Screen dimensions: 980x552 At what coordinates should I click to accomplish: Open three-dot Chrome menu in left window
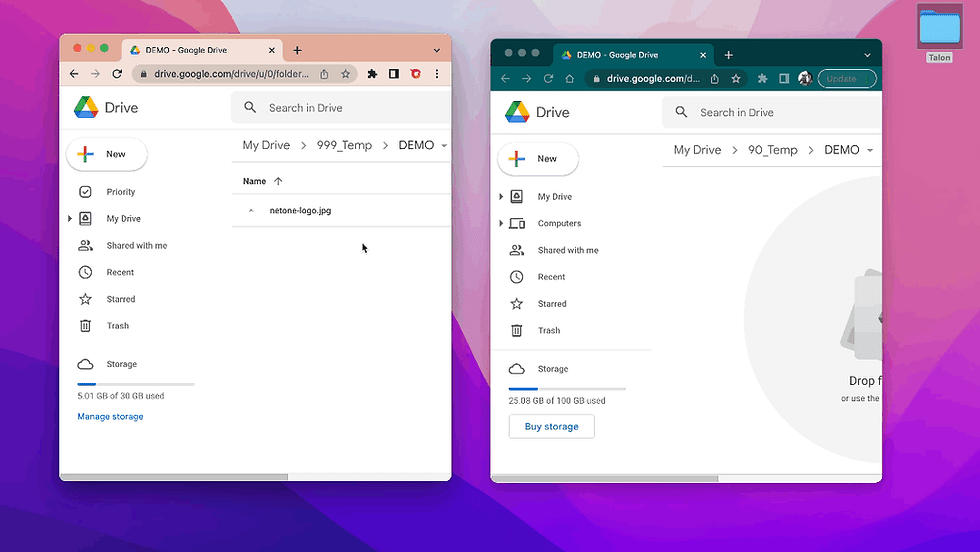437,74
